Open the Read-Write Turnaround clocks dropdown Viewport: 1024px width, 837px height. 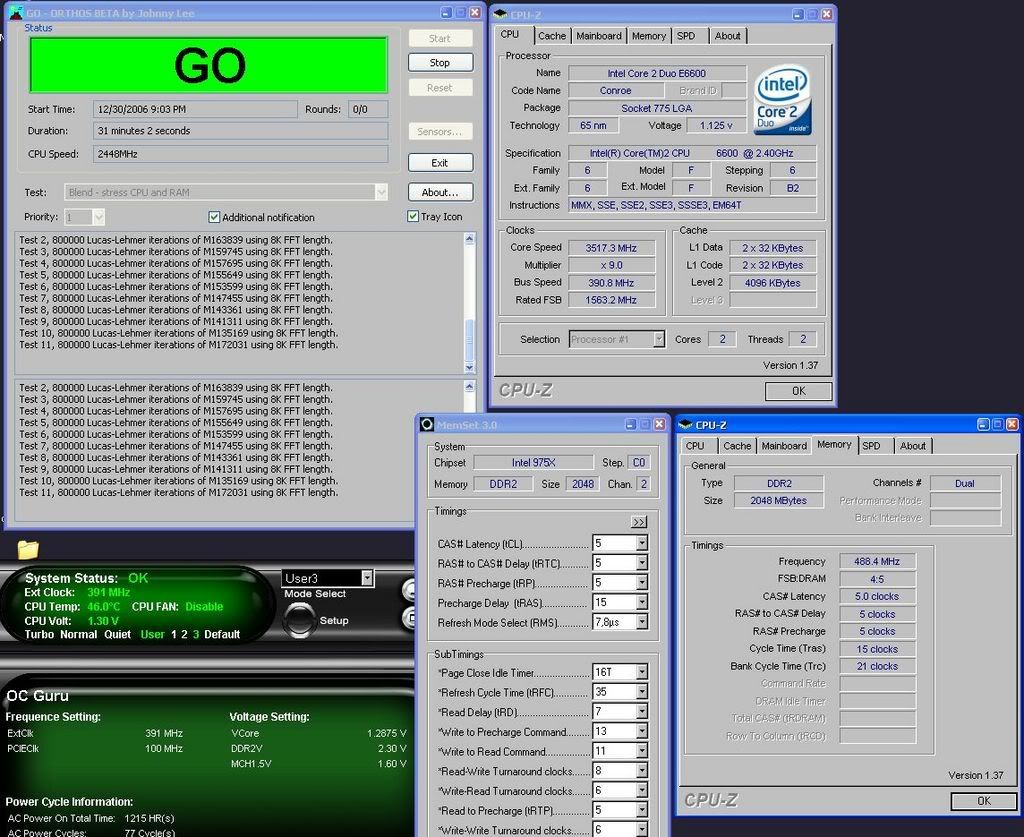pos(642,770)
